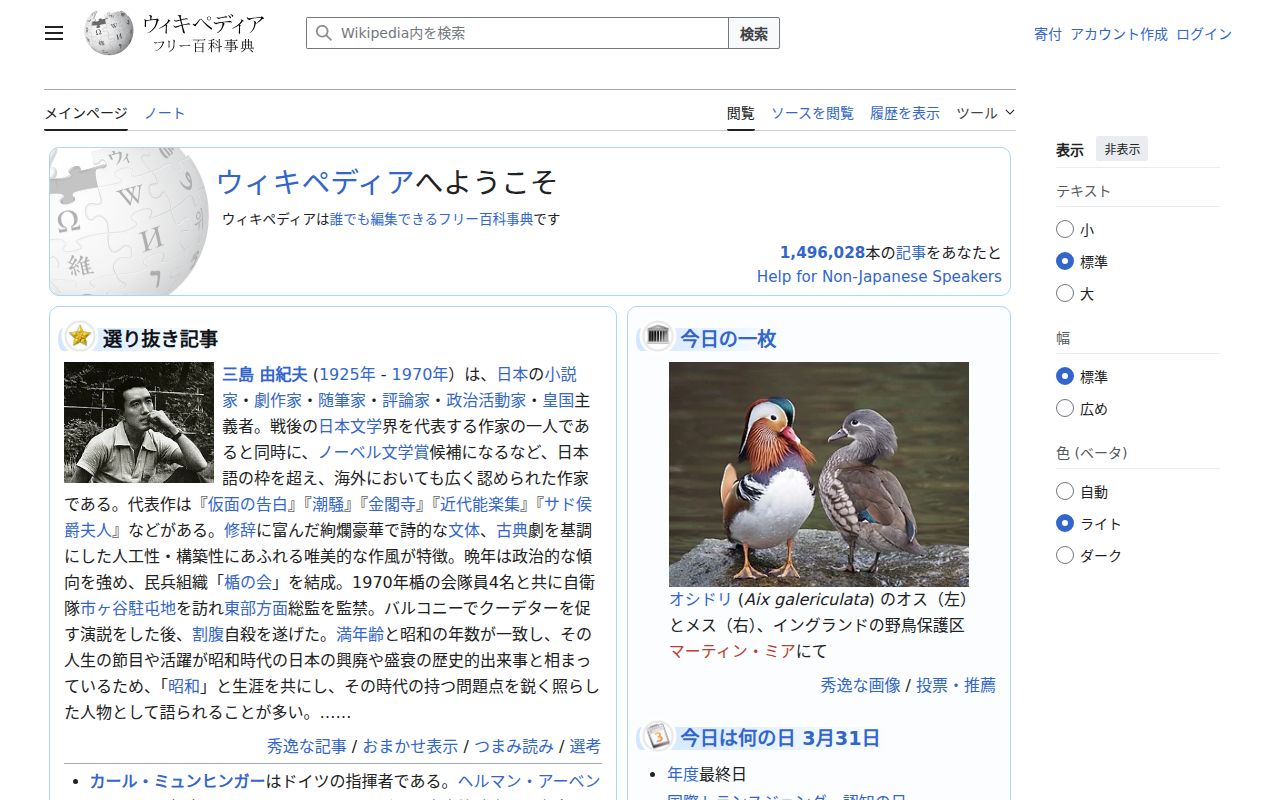Click the 検索 search button
Image resolution: width=1280 pixels, height=800 pixels.
754,33
